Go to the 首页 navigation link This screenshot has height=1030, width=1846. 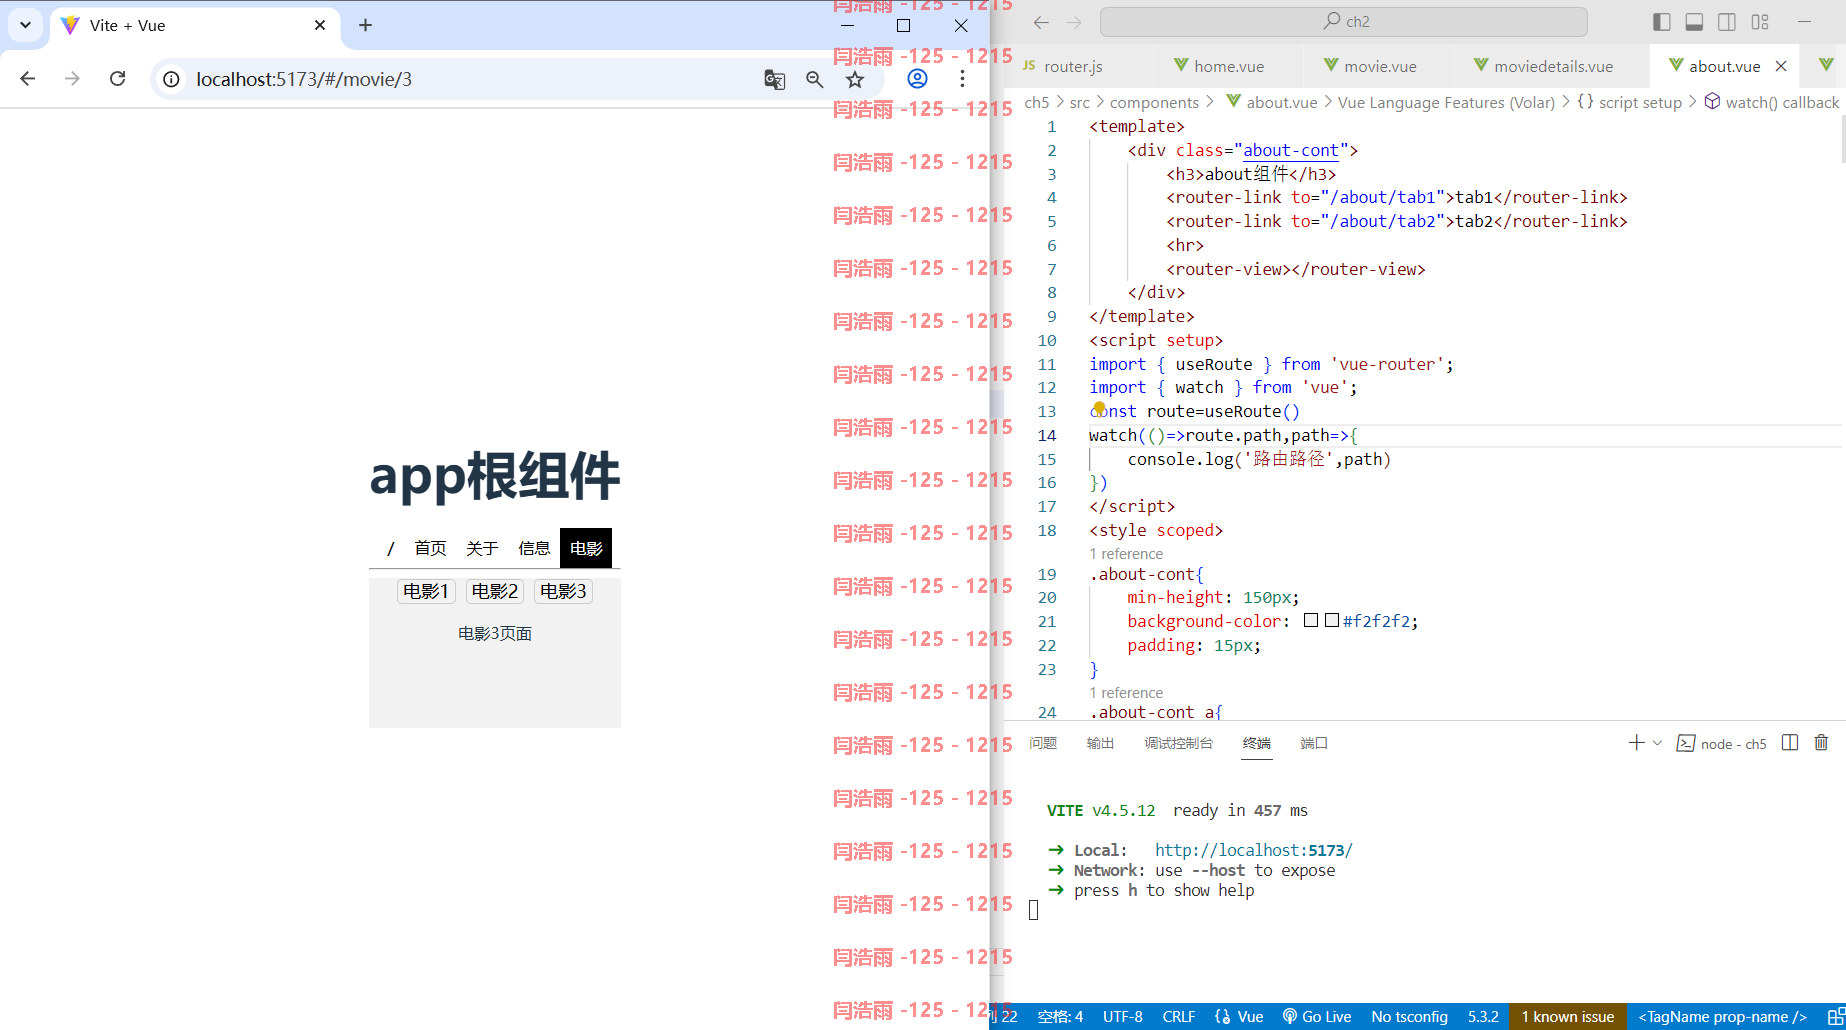[430, 548]
